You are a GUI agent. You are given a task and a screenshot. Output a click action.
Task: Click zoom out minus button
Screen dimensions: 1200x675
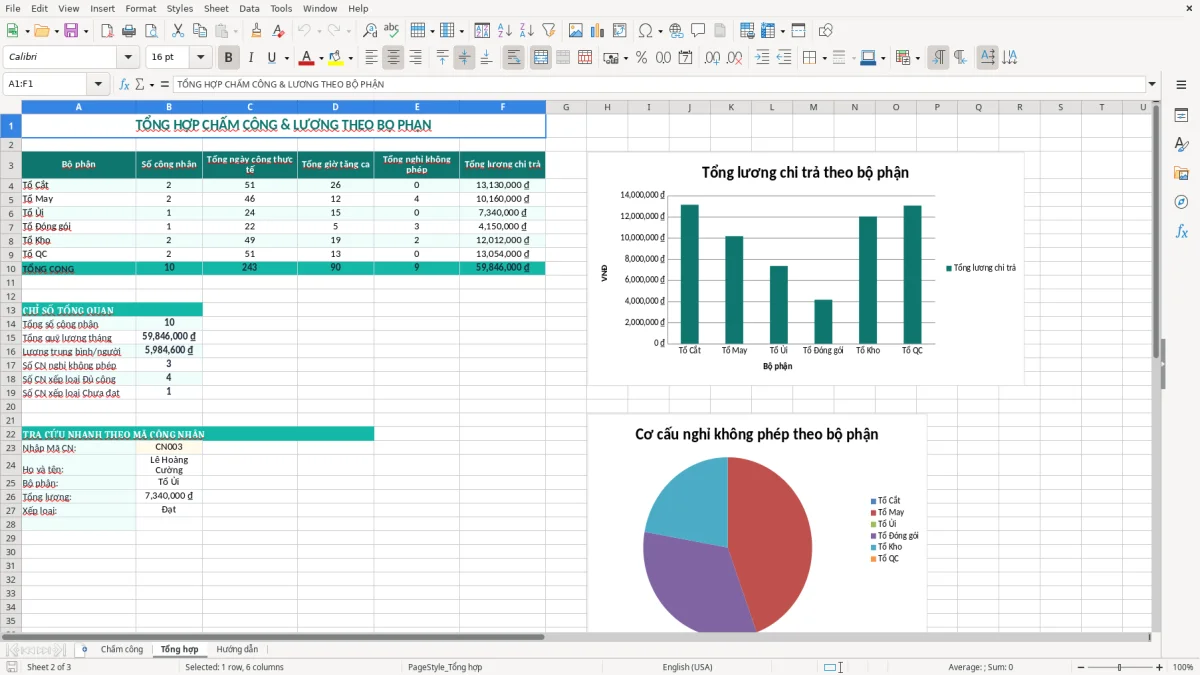tap(1080, 667)
